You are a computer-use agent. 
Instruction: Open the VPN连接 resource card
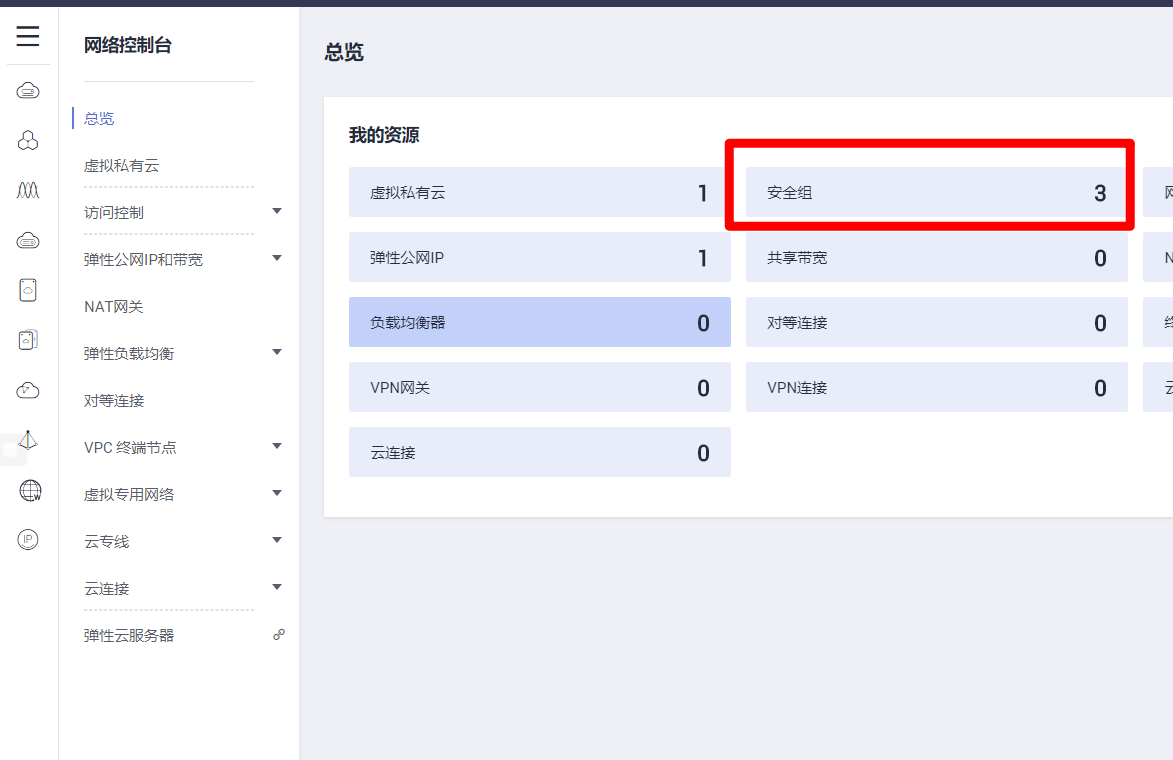[937, 387]
